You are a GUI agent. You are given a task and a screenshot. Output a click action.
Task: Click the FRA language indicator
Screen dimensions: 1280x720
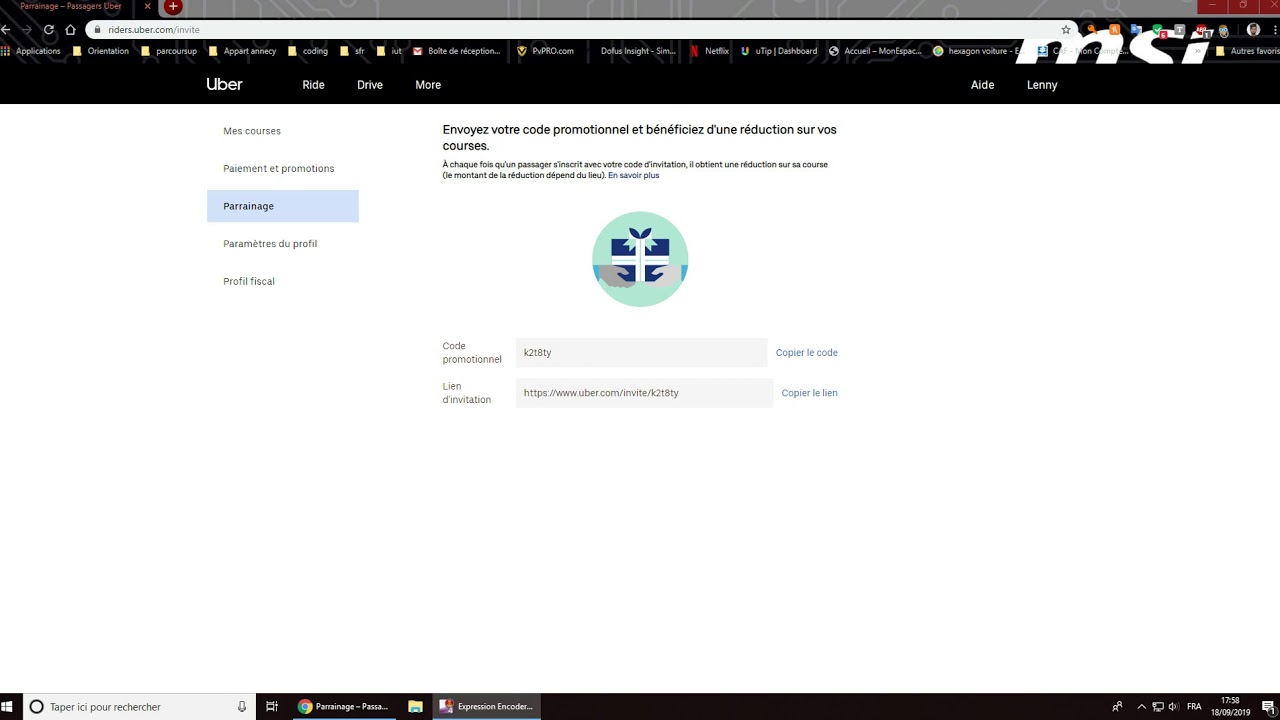(x=1194, y=706)
